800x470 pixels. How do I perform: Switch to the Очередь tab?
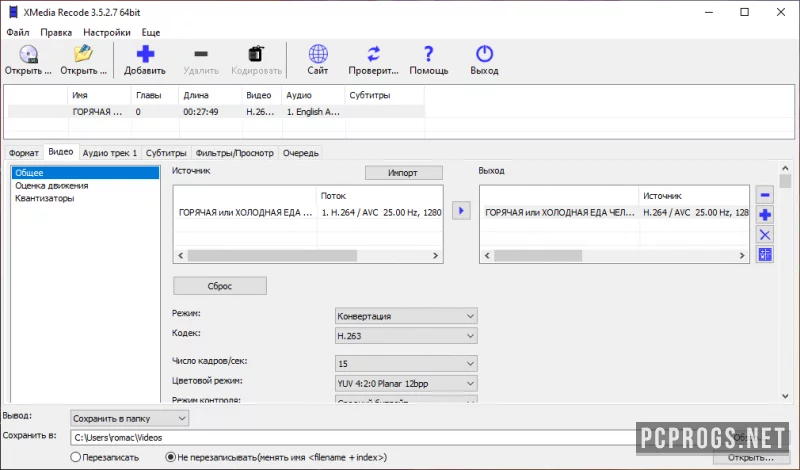coord(301,153)
